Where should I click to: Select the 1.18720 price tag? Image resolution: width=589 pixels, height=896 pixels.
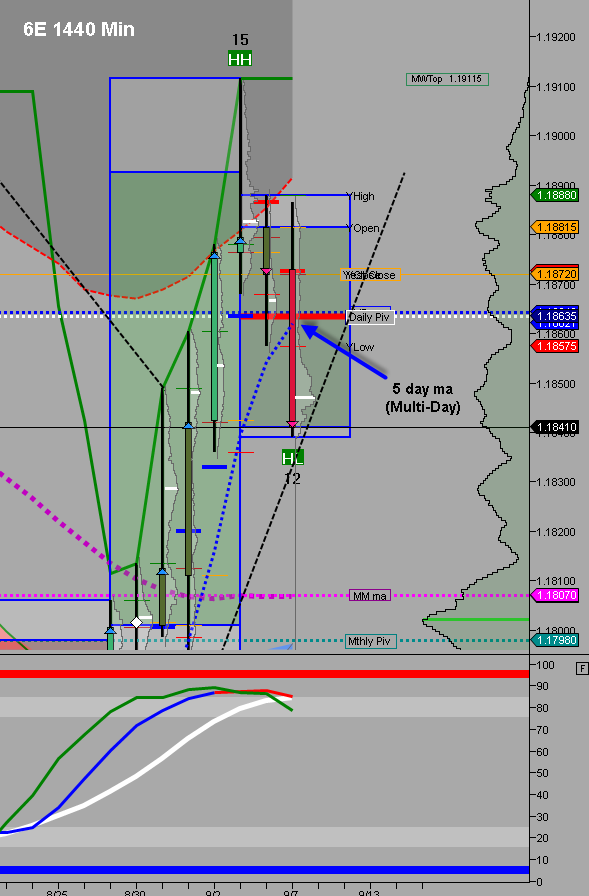pyautogui.click(x=555, y=274)
